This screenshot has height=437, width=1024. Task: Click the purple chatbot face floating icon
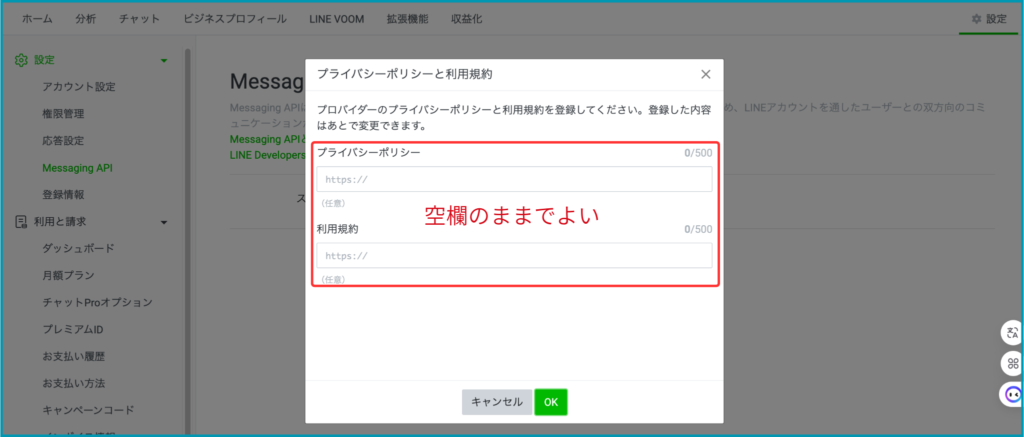click(1013, 394)
